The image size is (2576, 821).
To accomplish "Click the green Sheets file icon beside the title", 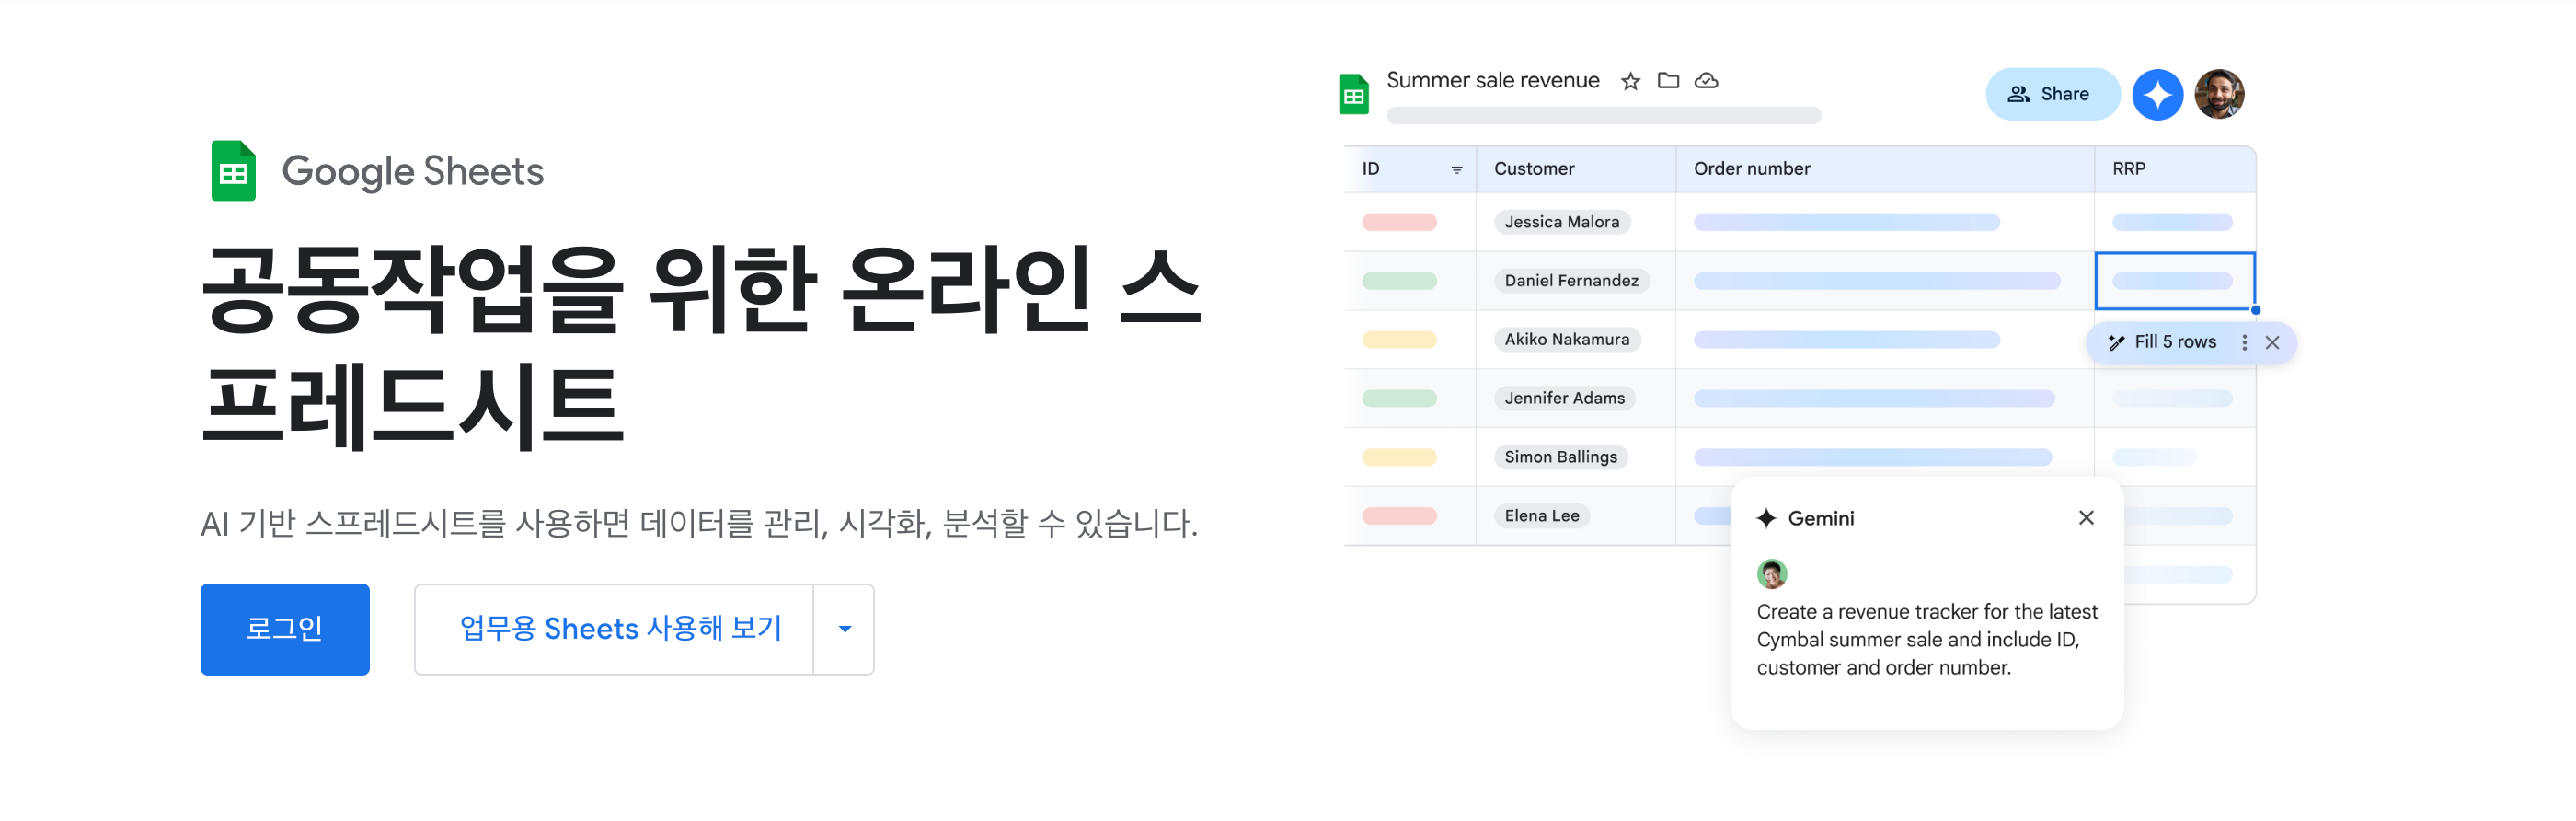I will coord(1353,95).
